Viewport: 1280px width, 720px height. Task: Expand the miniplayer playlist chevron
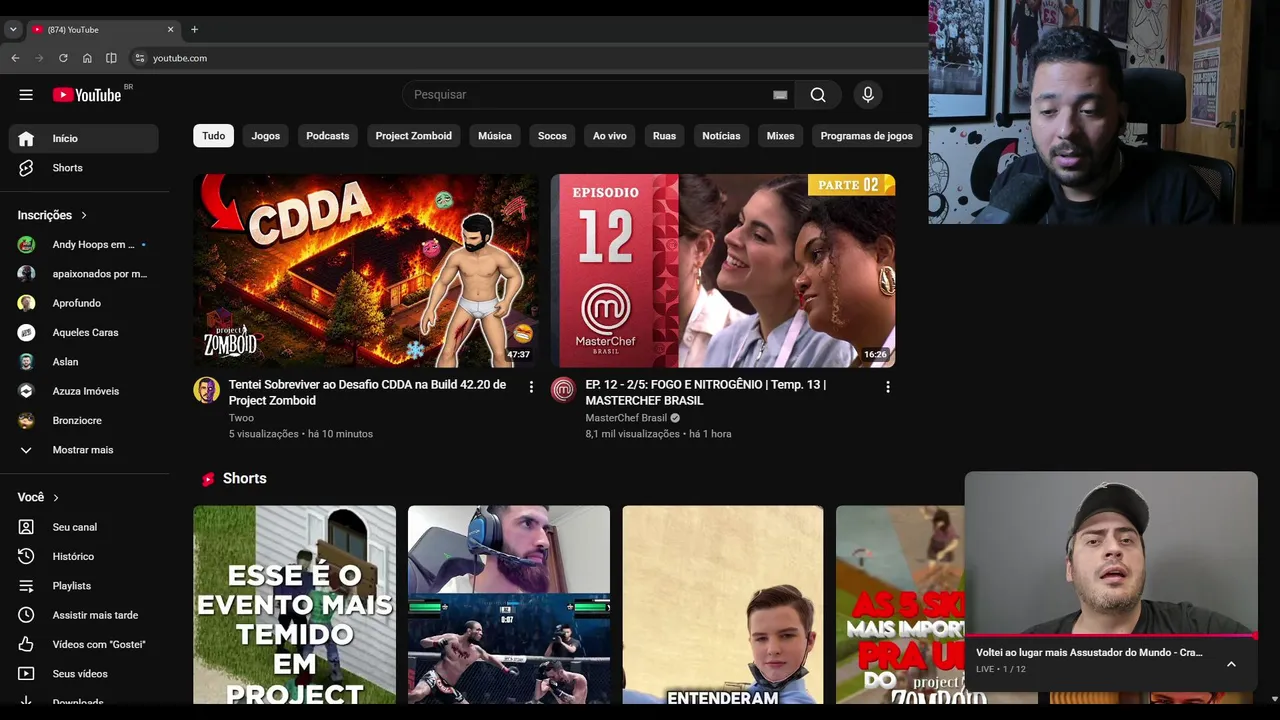point(1231,664)
